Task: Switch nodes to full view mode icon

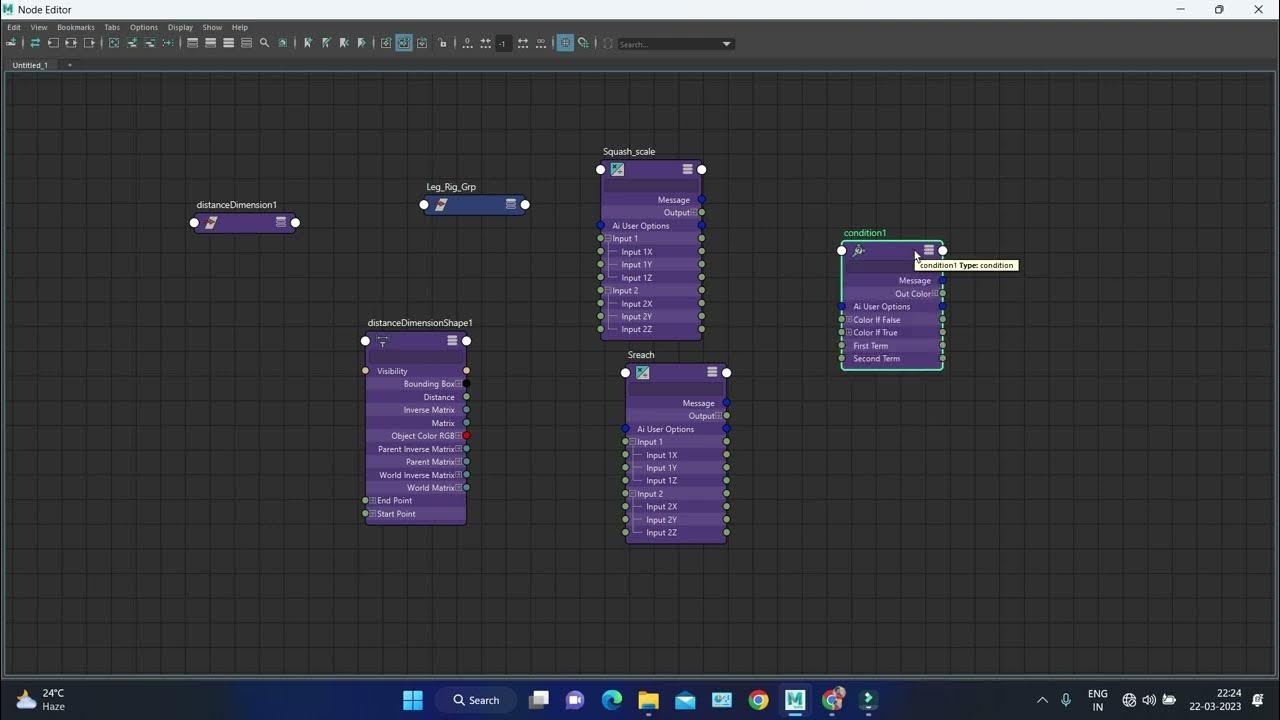Action: coord(228,43)
